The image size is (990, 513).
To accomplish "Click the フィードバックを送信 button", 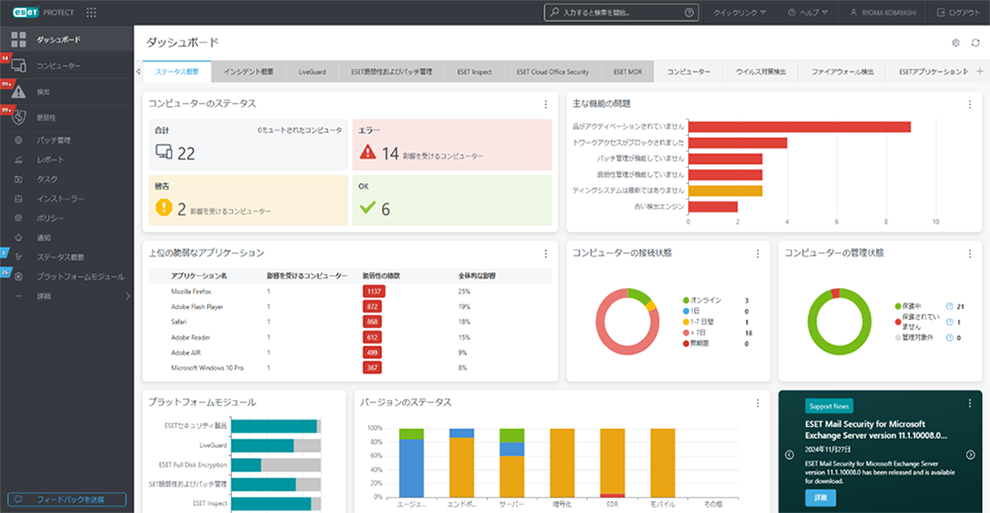I will [x=67, y=498].
